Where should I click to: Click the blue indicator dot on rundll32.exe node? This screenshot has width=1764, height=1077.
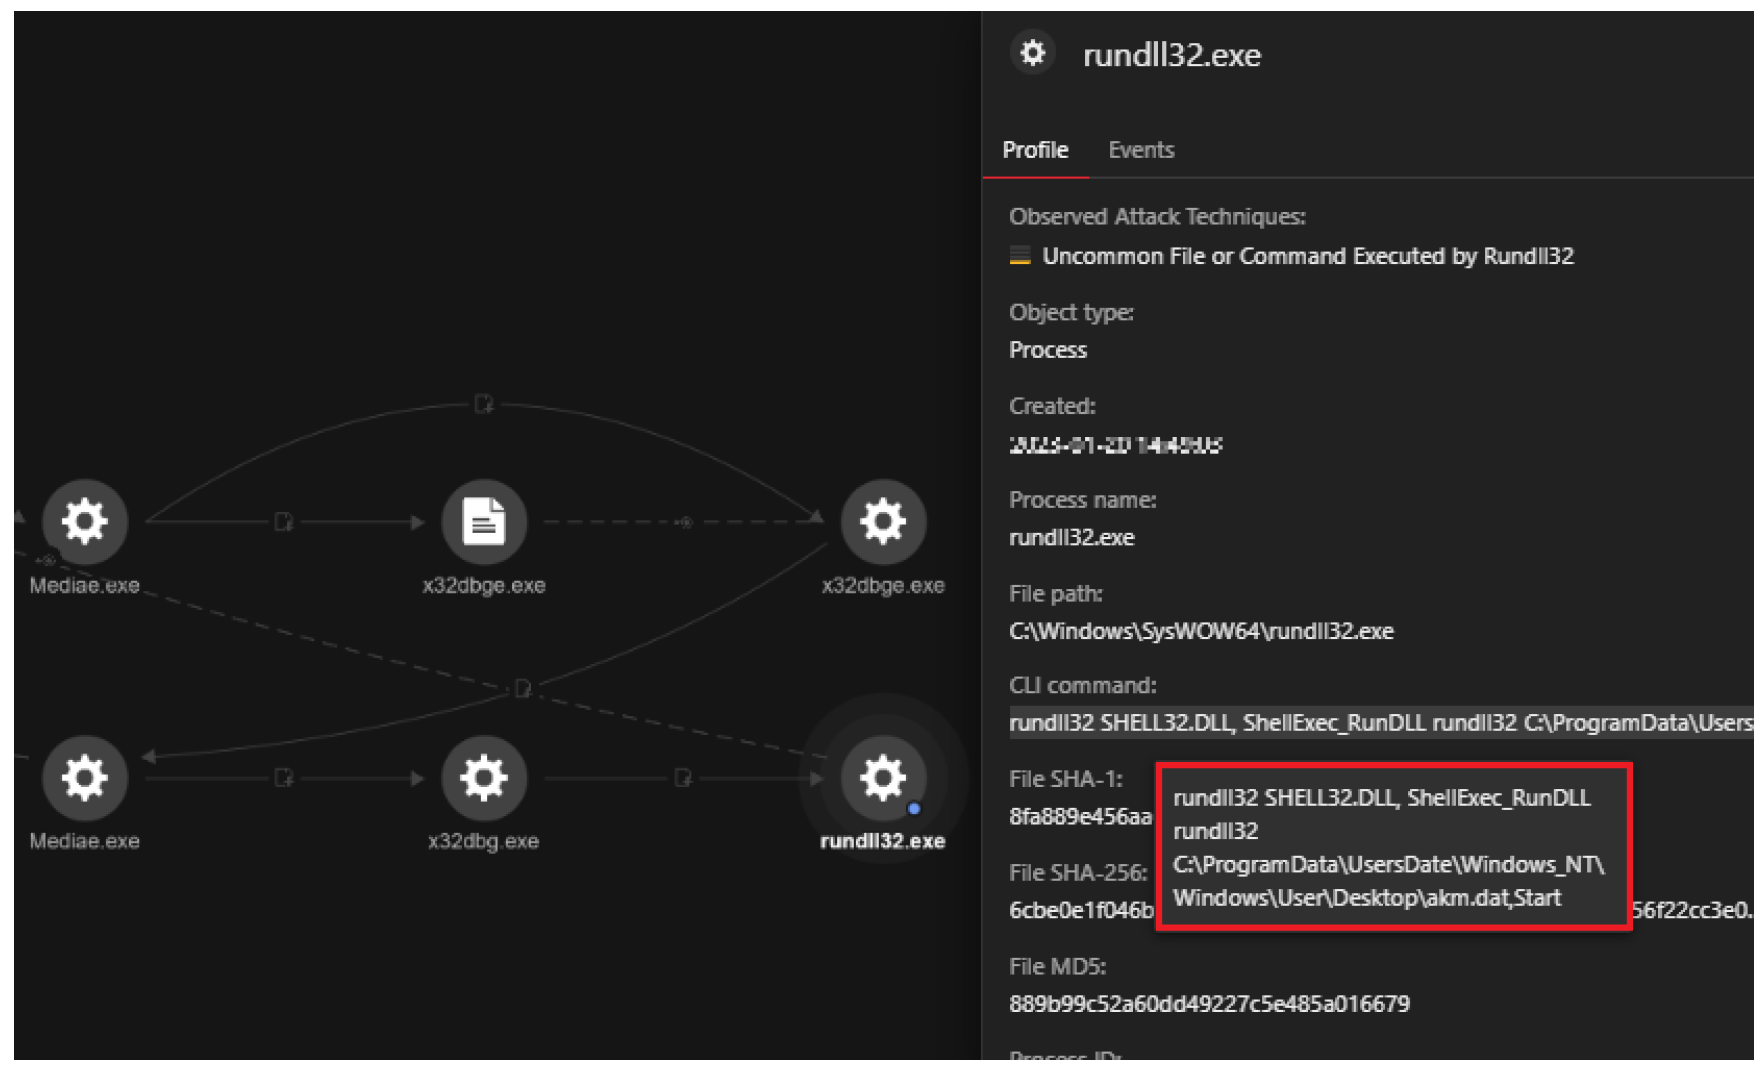(x=914, y=808)
